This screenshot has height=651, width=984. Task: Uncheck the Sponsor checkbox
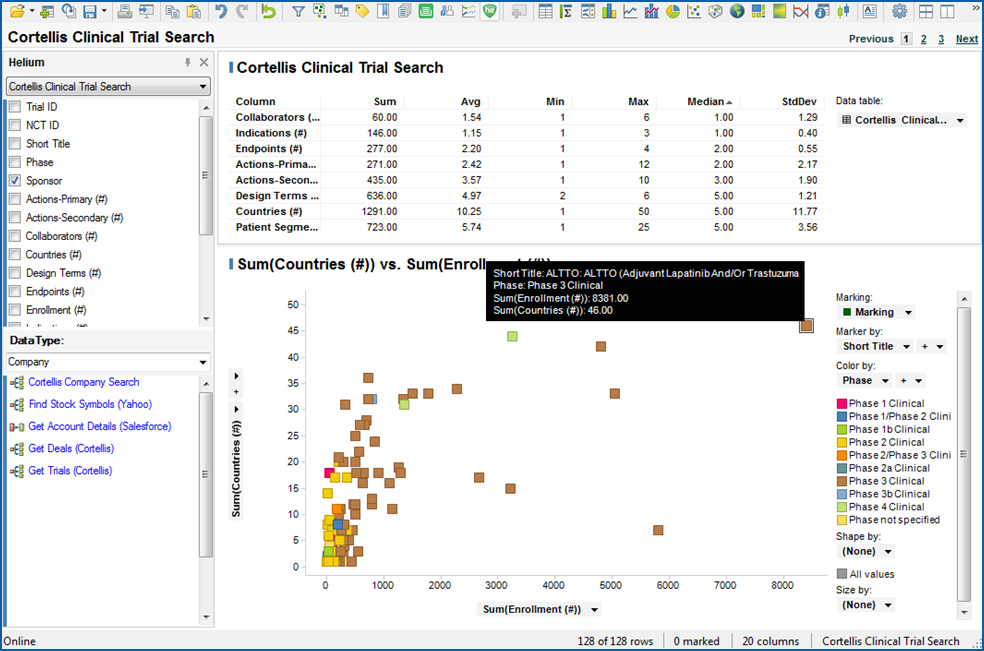pos(15,181)
